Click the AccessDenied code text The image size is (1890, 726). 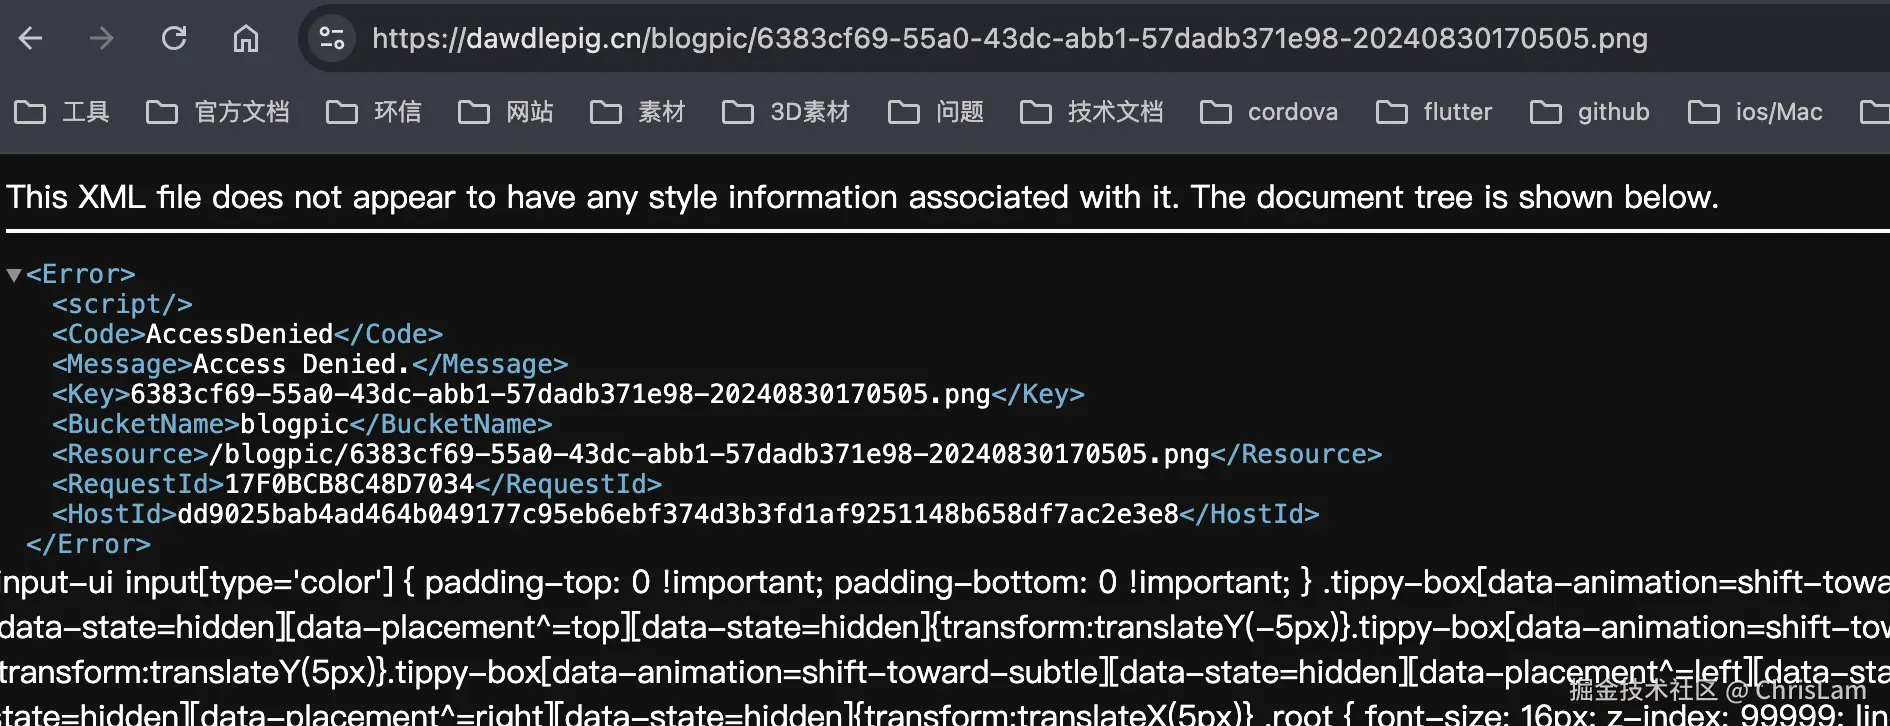[239, 334]
